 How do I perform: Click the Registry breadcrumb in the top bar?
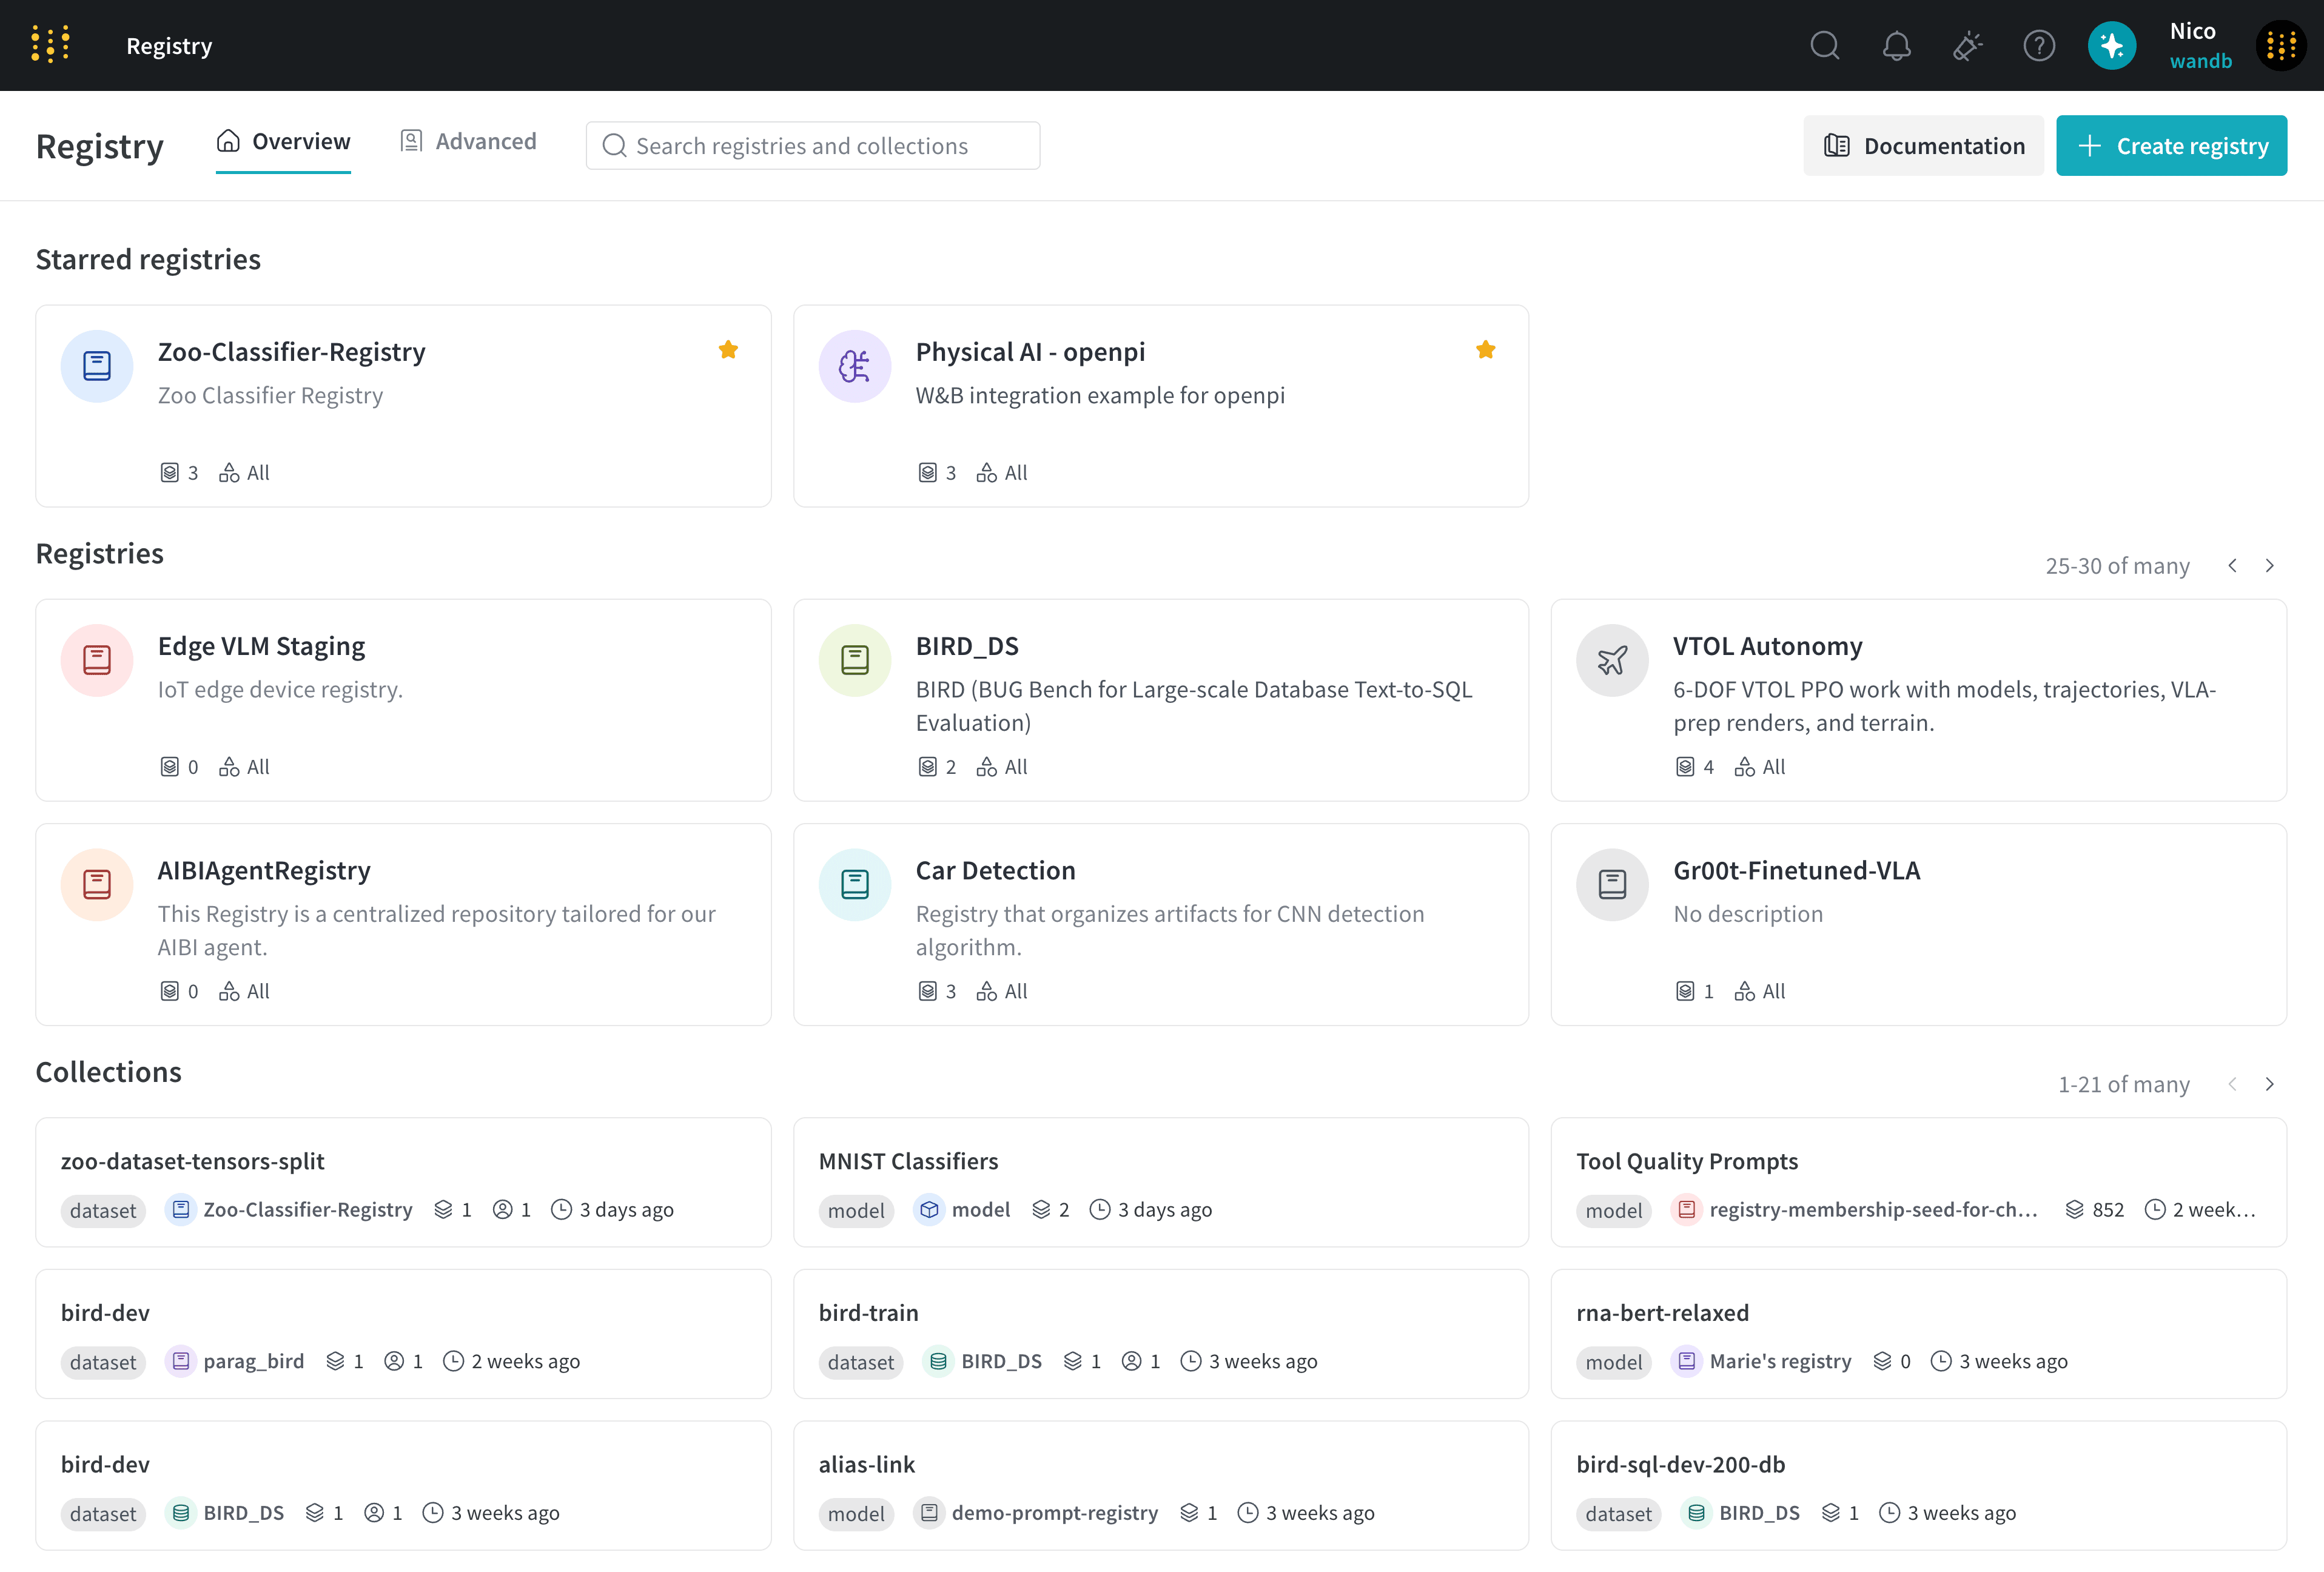pyautogui.click(x=169, y=46)
